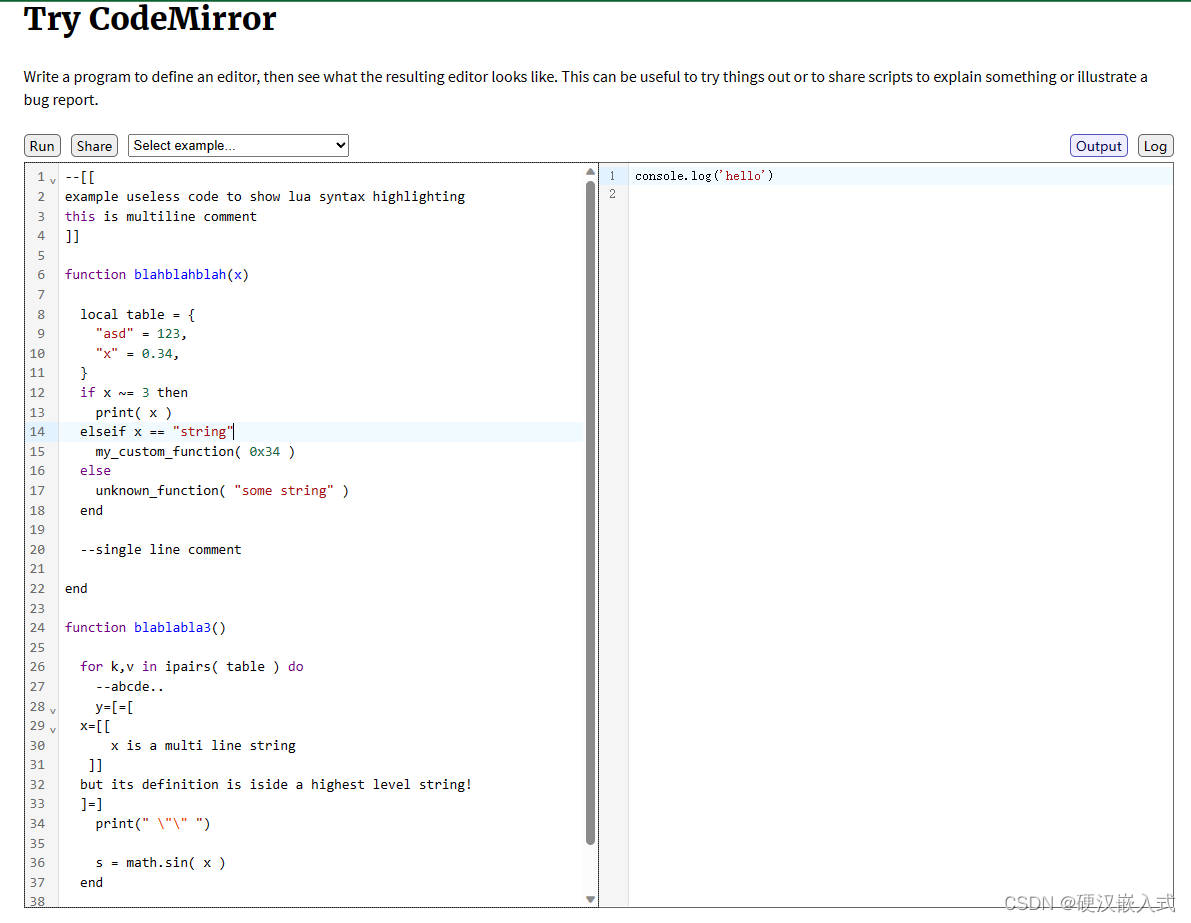Screen dimensions: 1191x923
Task: Click line number 14 in the gutter
Action: click(37, 431)
